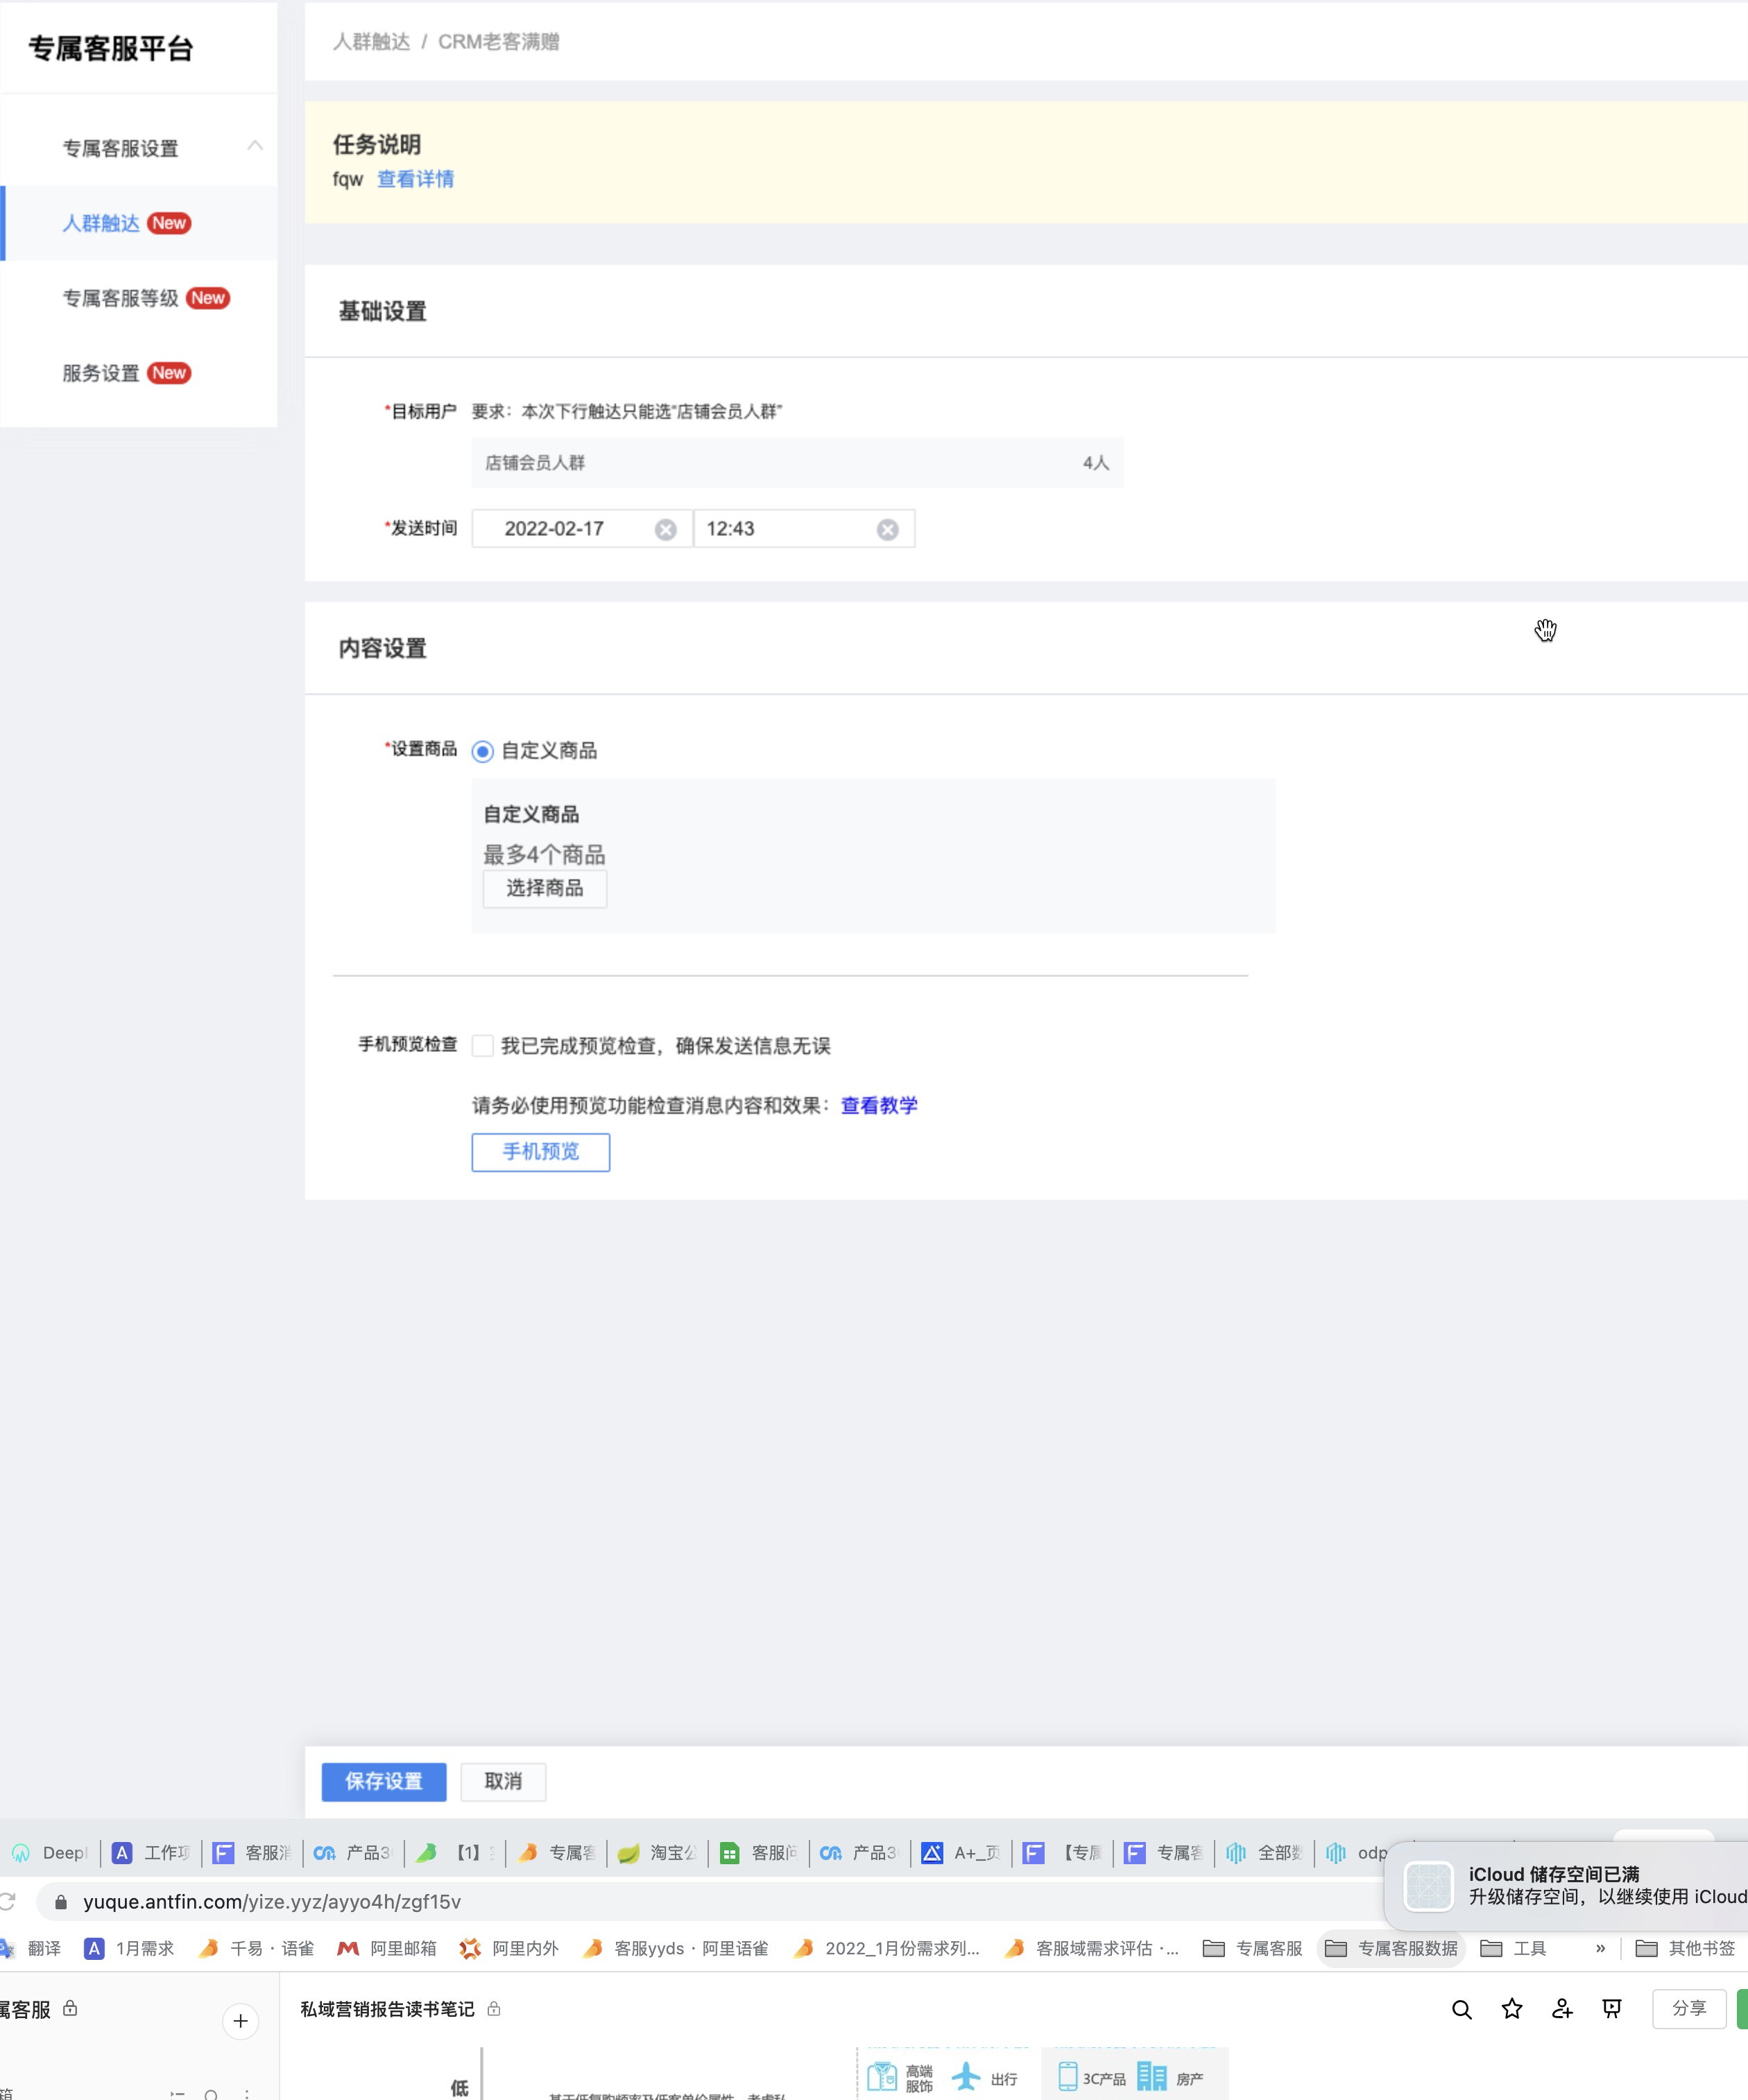1748x2100 pixels.
Task: Clear the 12:43 send time field
Action: tap(887, 530)
